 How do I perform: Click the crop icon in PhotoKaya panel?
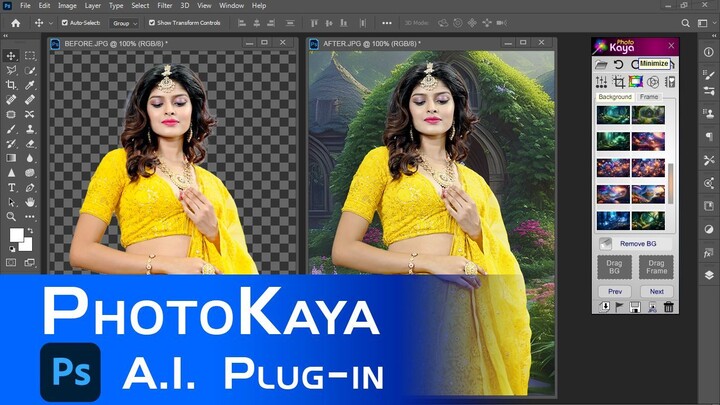(x=619, y=82)
